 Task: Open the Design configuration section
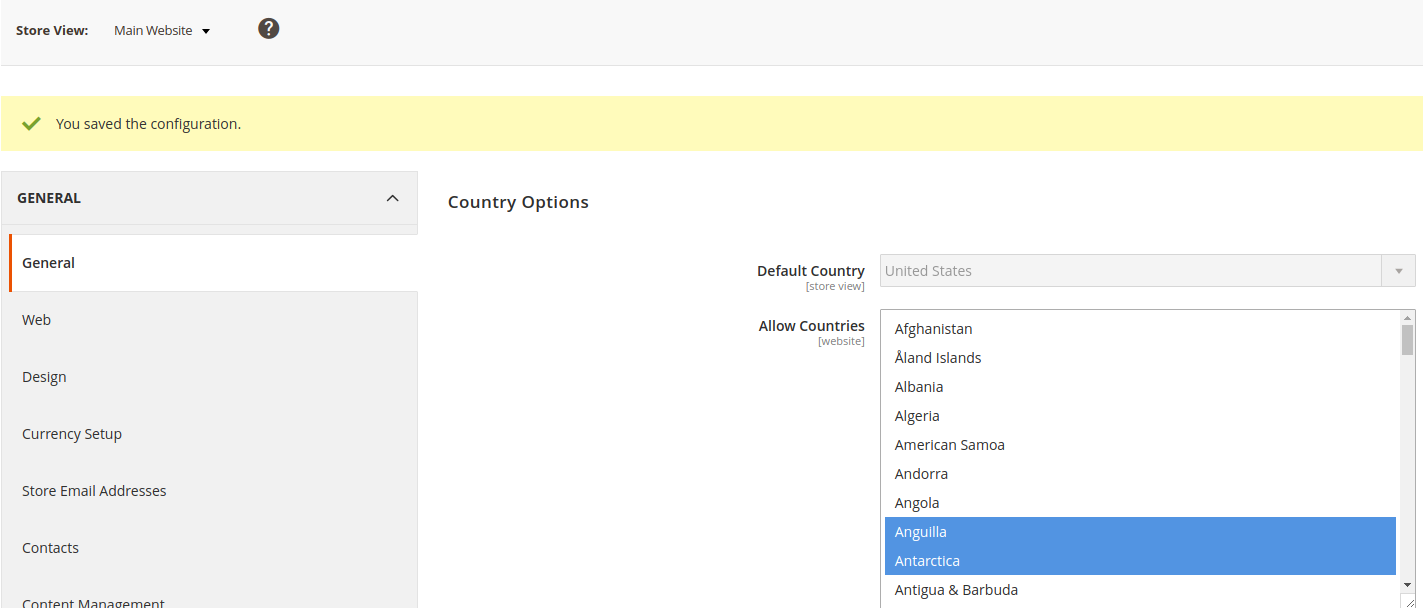pos(44,376)
